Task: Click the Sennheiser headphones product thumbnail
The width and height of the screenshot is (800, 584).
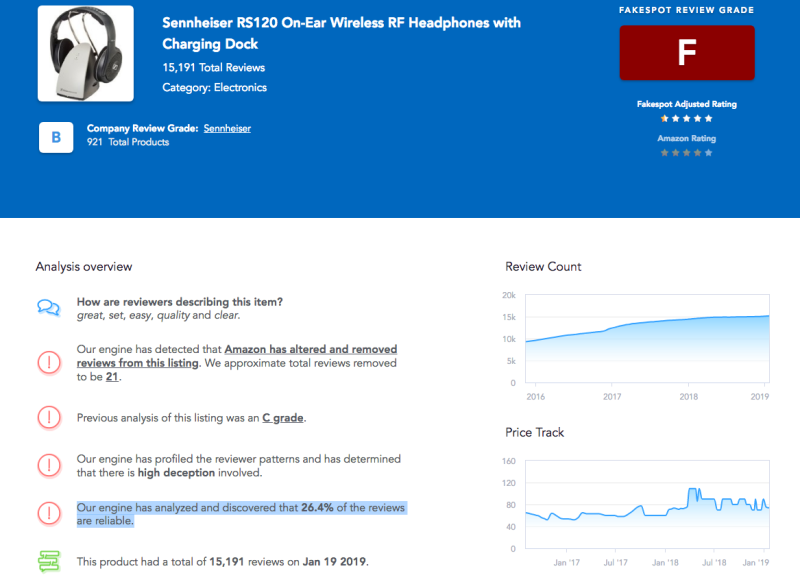Action: tap(85, 54)
